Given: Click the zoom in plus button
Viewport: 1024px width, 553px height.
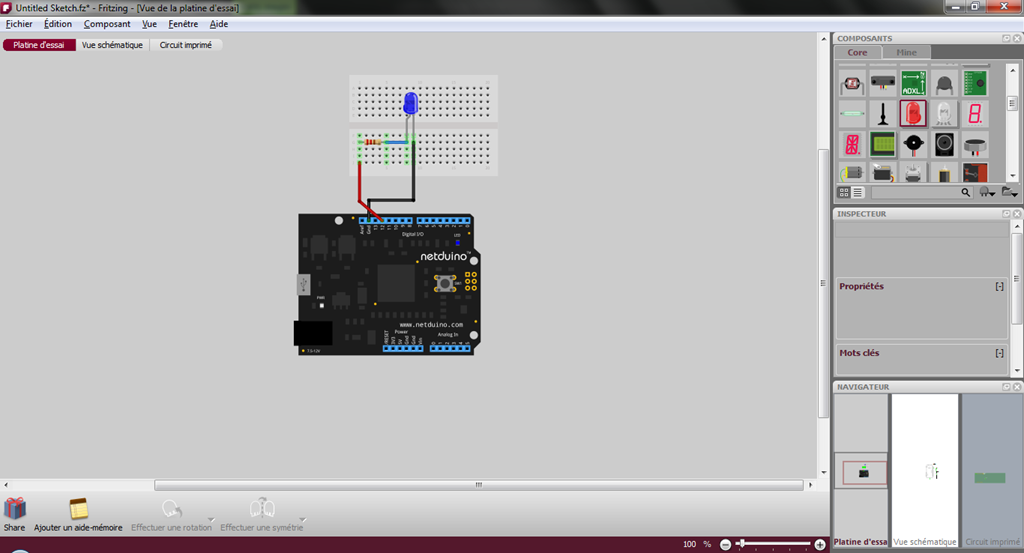Looking at the screenshot, I should [820, 544].
